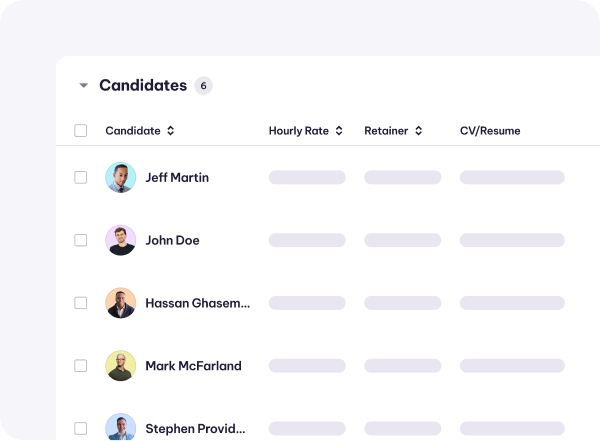This screenshot has width=600, height=441.
Task: Click the Candidates count badge
Action: point(204,86)
